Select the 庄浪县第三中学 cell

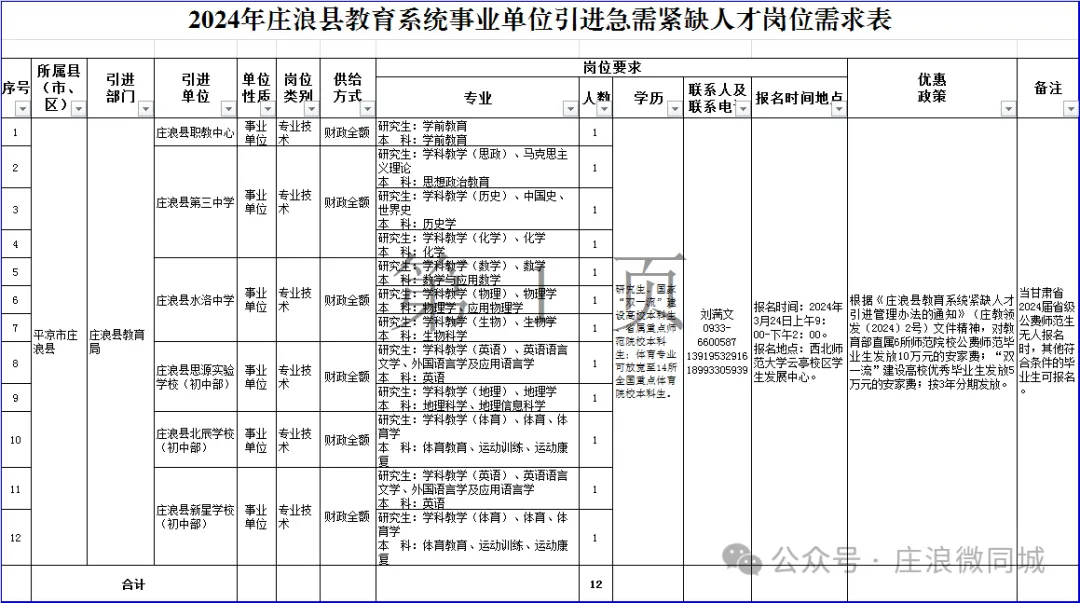tap(196, 203)
